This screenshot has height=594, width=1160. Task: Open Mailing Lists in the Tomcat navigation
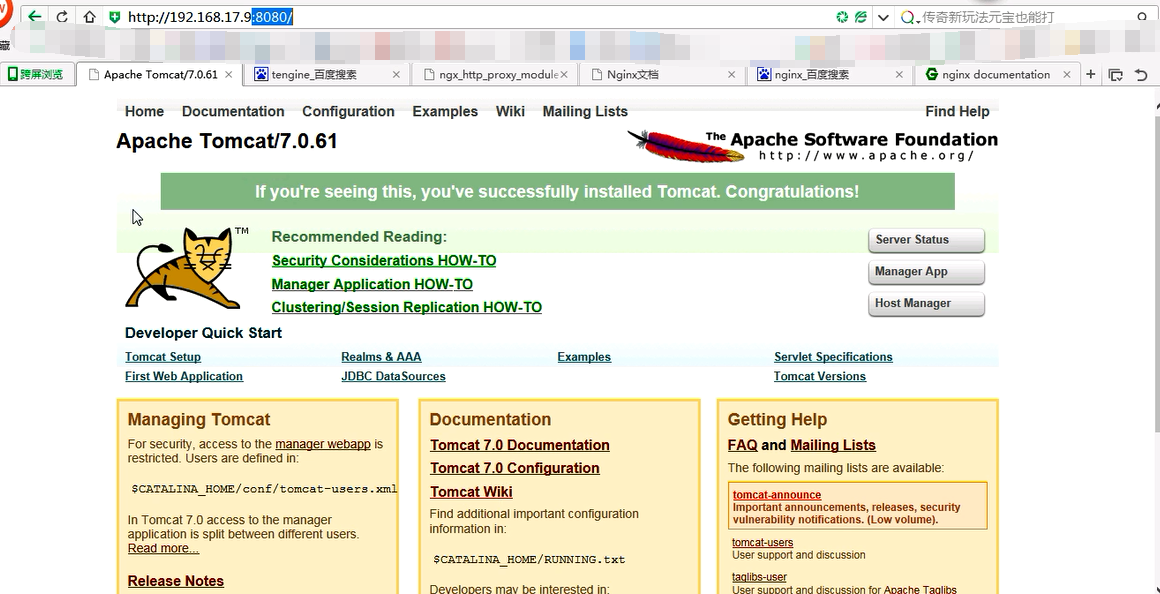click(x=585, y=111)
